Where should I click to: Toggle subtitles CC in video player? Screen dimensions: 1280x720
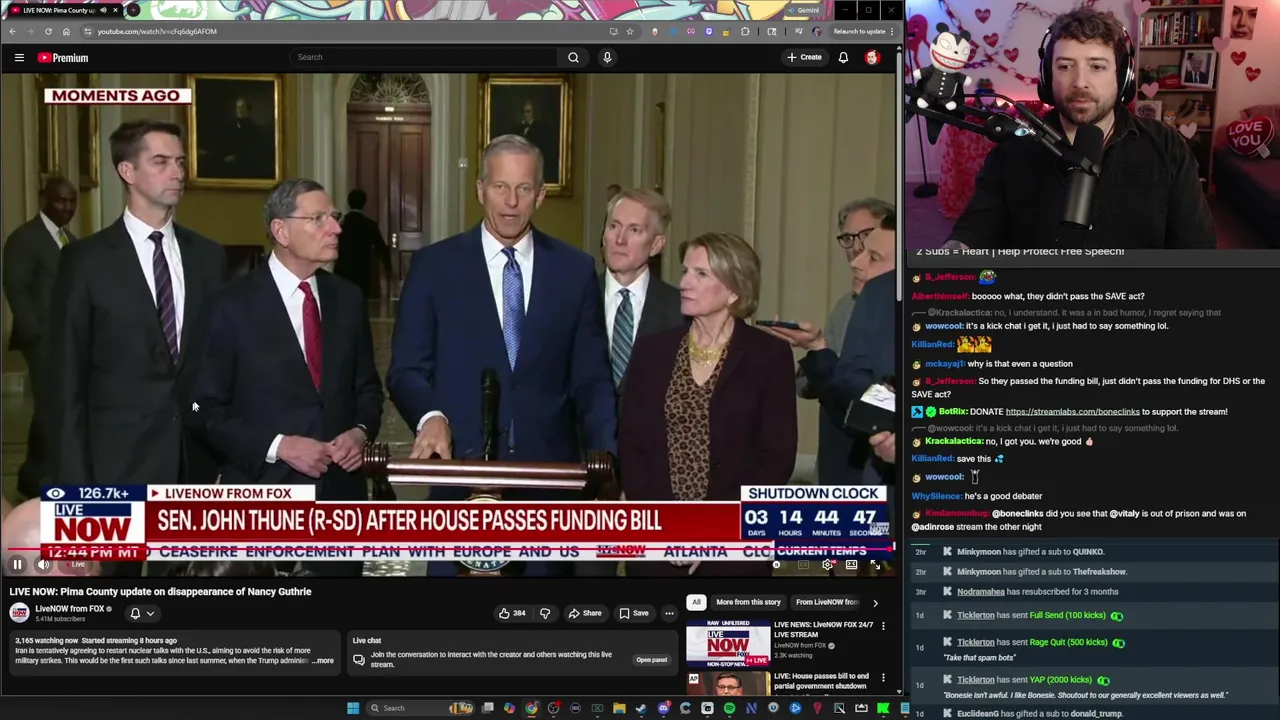click(x=803, y=565)
